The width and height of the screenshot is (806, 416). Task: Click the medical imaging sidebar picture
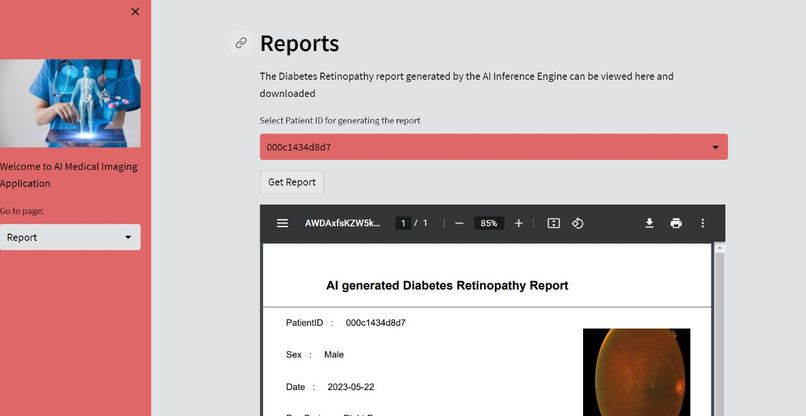(x=70, y=103)
